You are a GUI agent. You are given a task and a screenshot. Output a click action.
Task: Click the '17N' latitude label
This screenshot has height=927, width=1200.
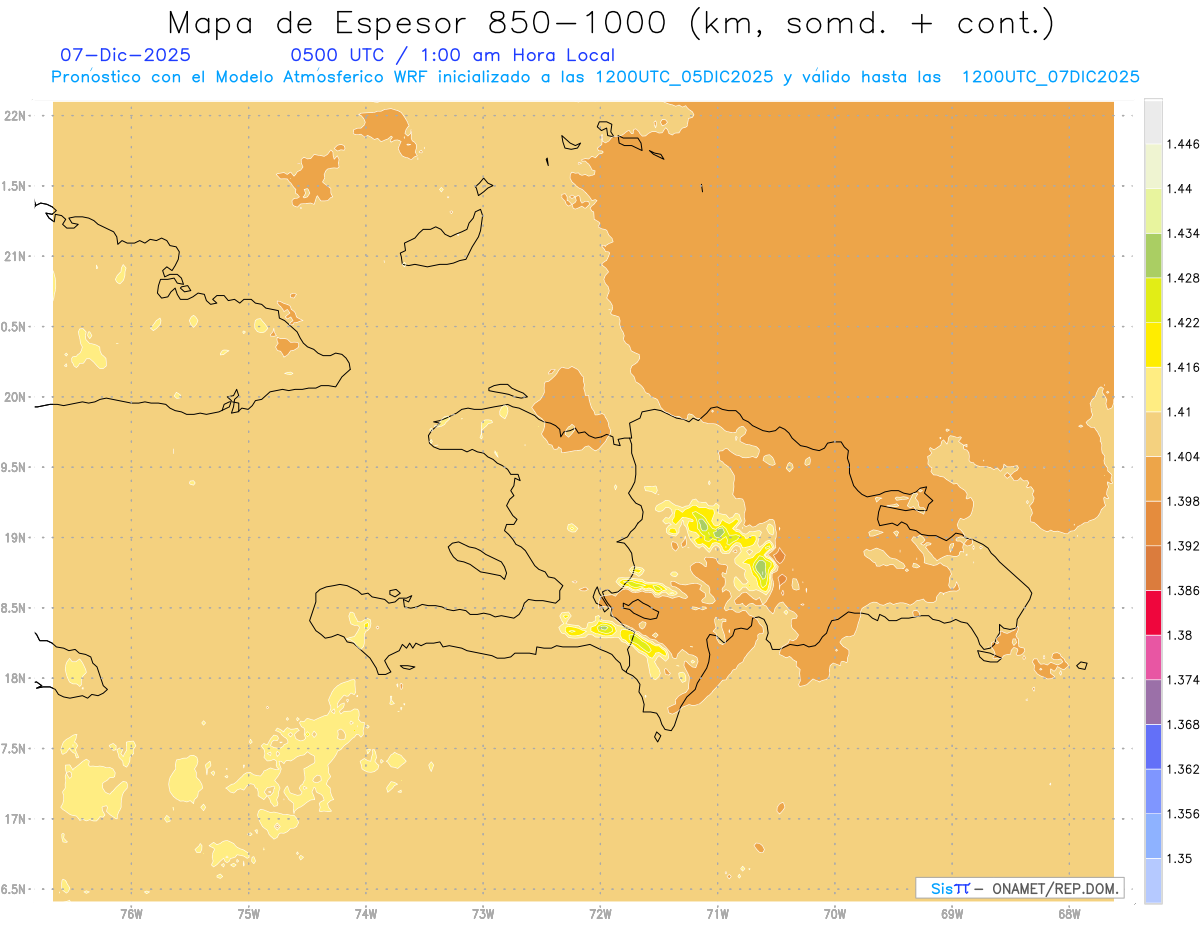tap(16, 820)
